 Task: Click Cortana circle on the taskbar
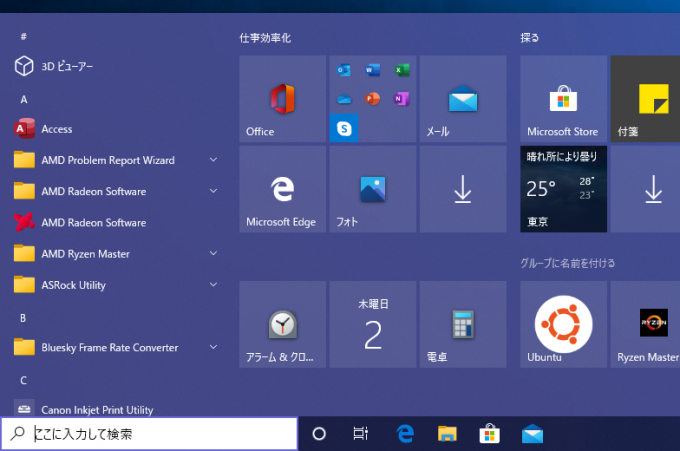click(x=319, y=433)
